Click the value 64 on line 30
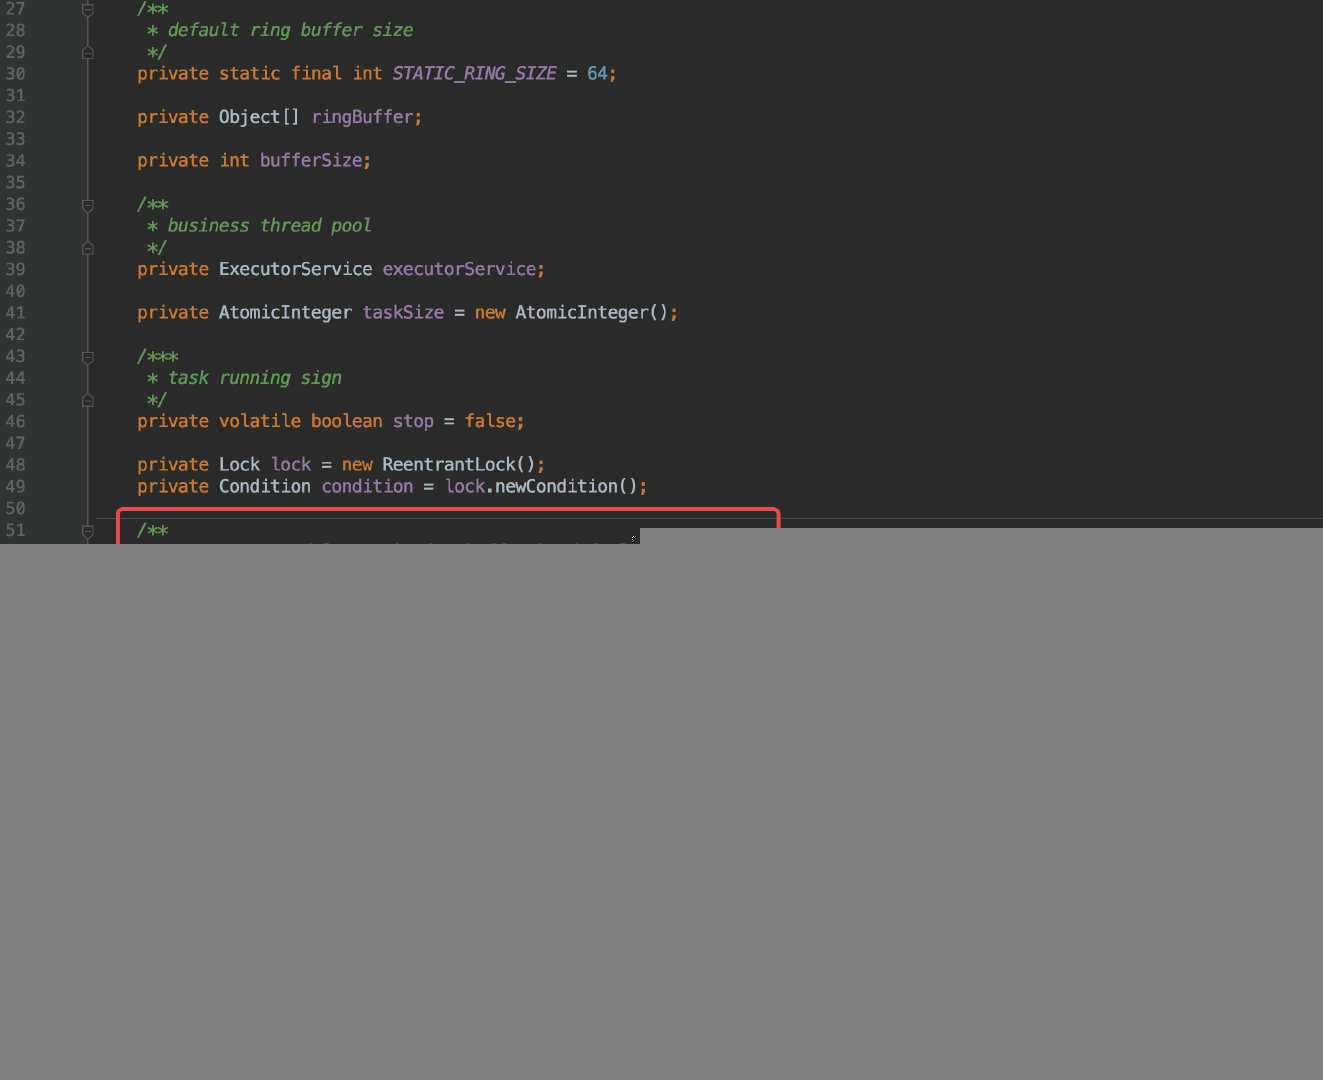This screenshot has height=1080, width=1323. point(597,73)
